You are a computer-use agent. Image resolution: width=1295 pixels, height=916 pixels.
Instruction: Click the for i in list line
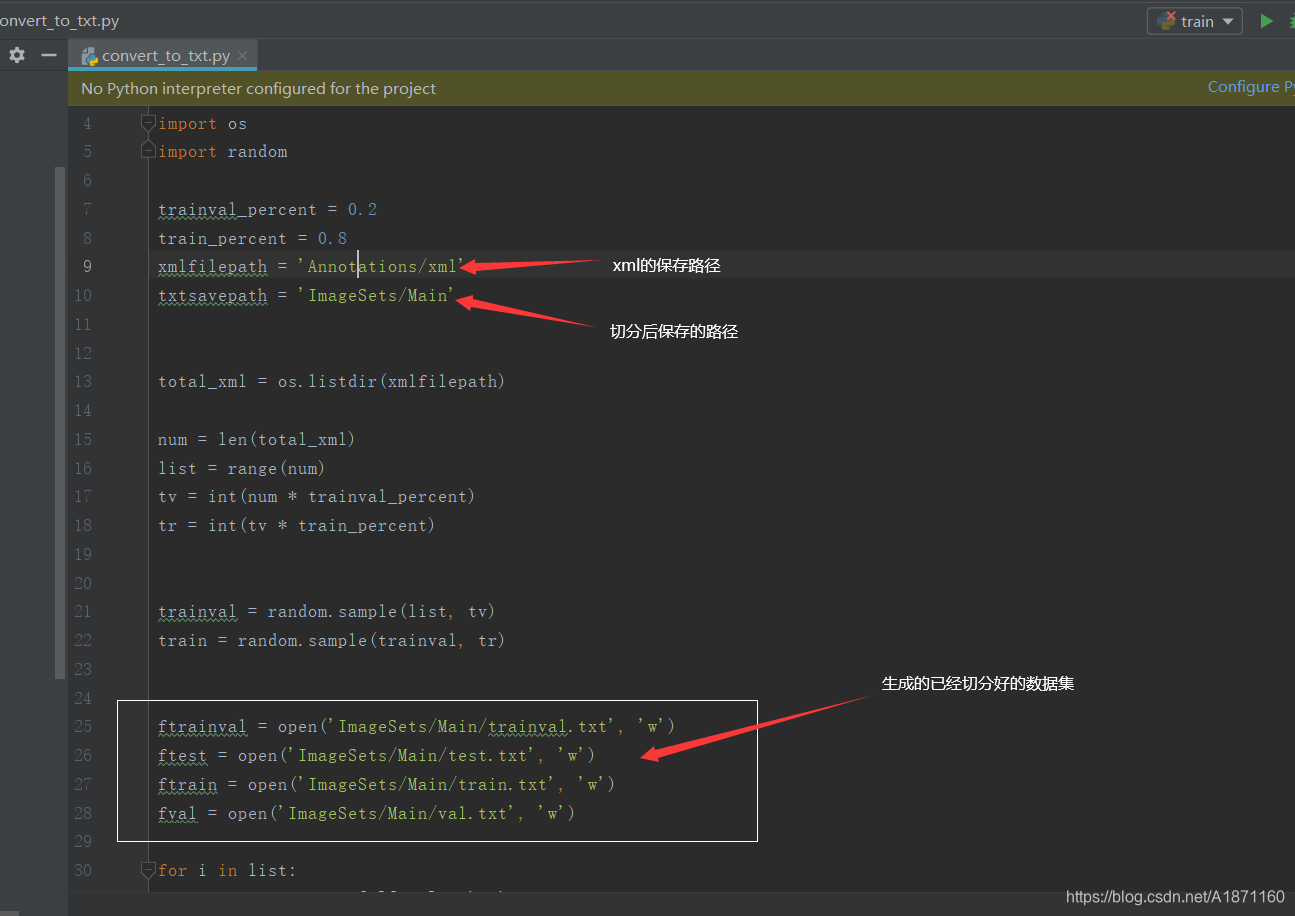coord(228,871)
